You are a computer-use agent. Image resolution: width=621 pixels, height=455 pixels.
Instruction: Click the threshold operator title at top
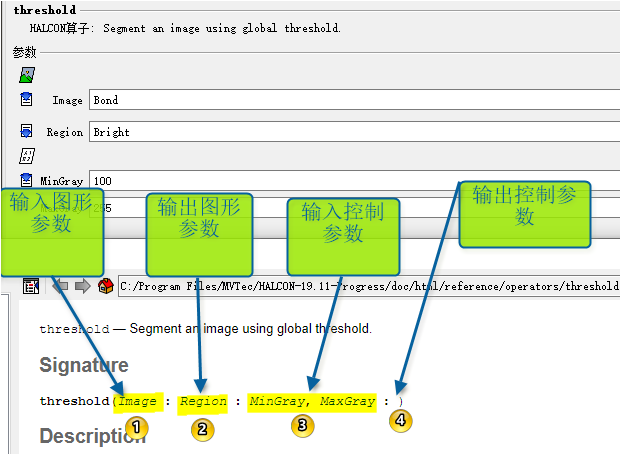[x=44, y=10]
